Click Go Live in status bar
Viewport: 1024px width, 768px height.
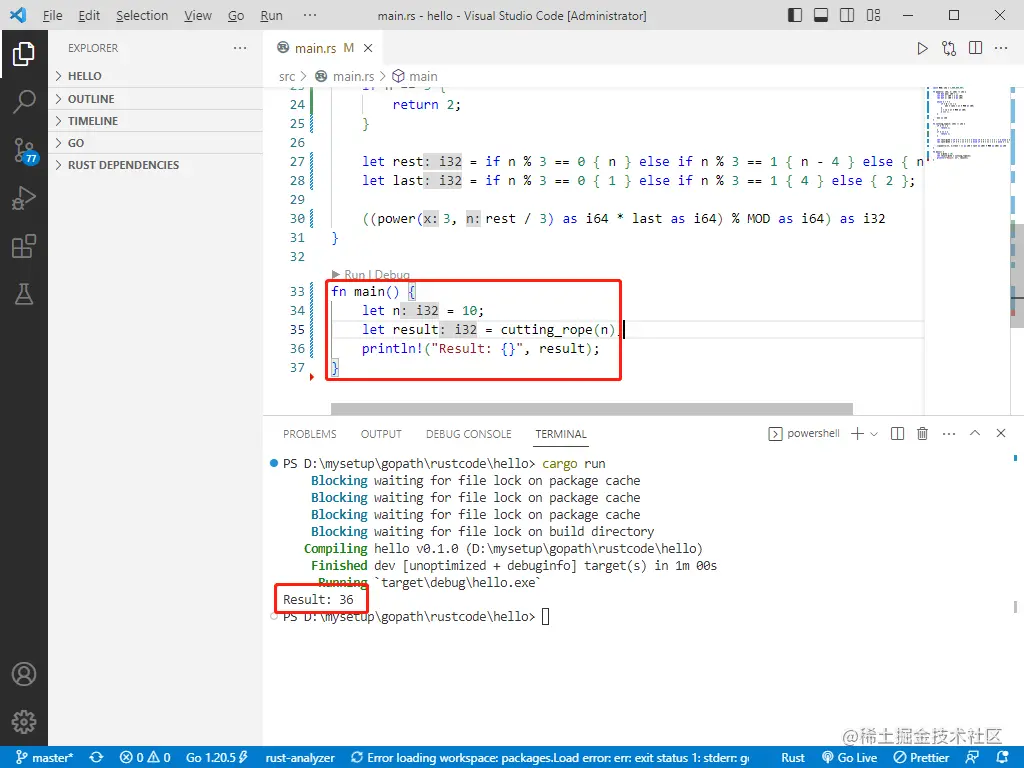click(849, 758)
